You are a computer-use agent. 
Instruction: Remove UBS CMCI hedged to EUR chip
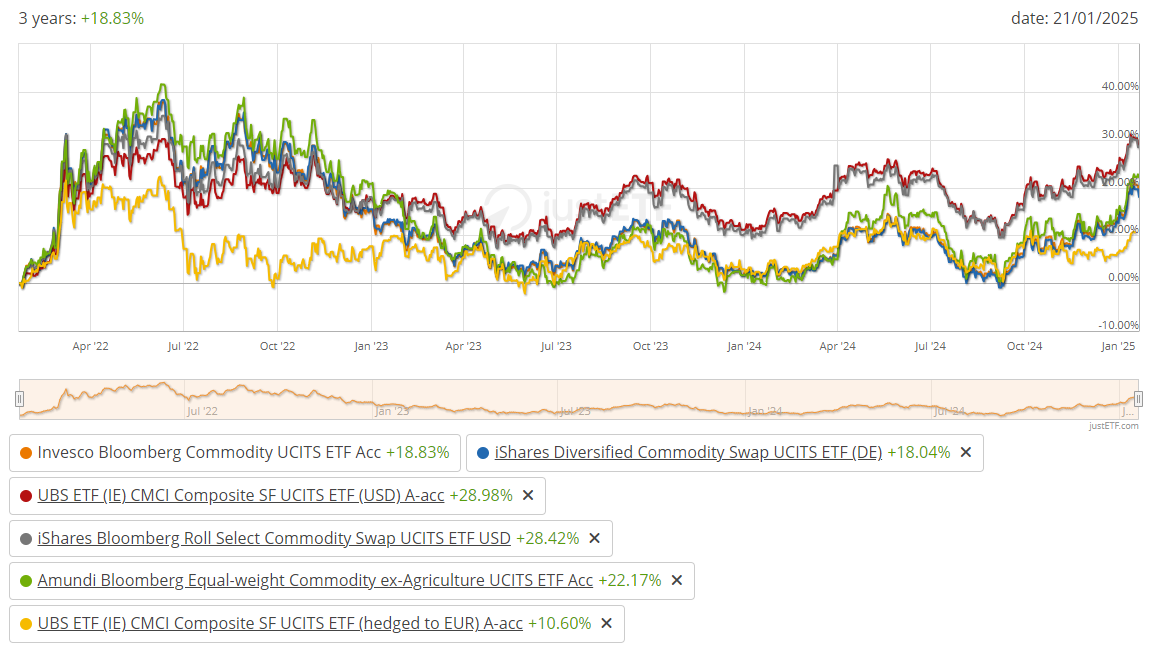tap(606, 624)
